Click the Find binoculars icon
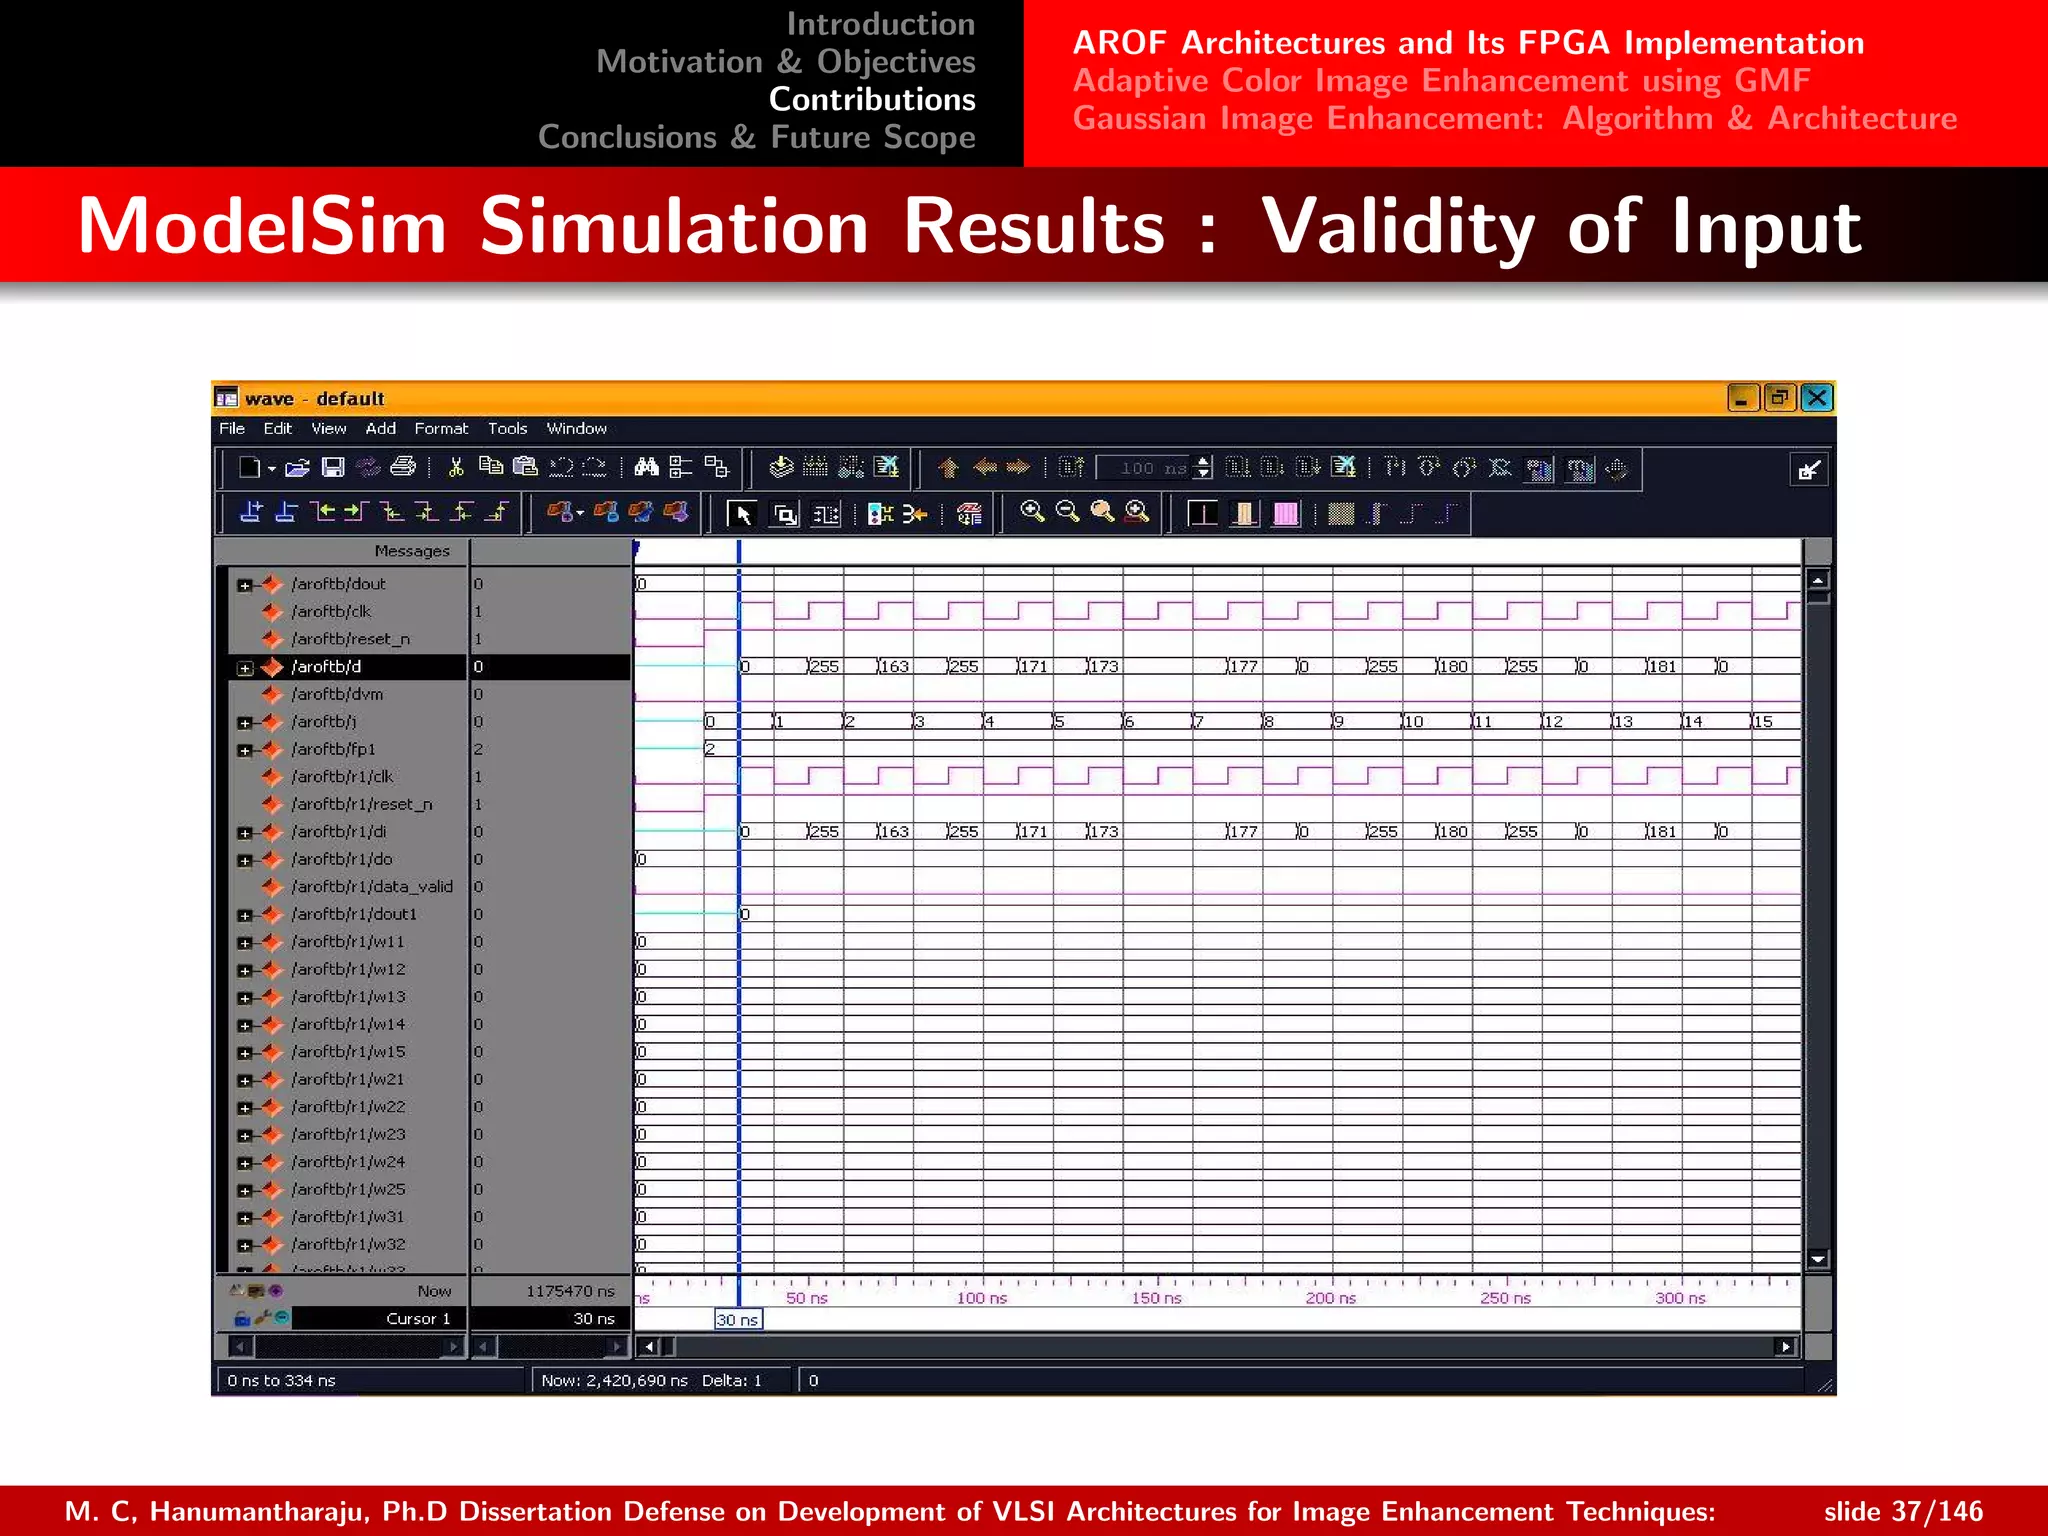Viewport: 2048px width, 1536px height. tap(647, 466)
